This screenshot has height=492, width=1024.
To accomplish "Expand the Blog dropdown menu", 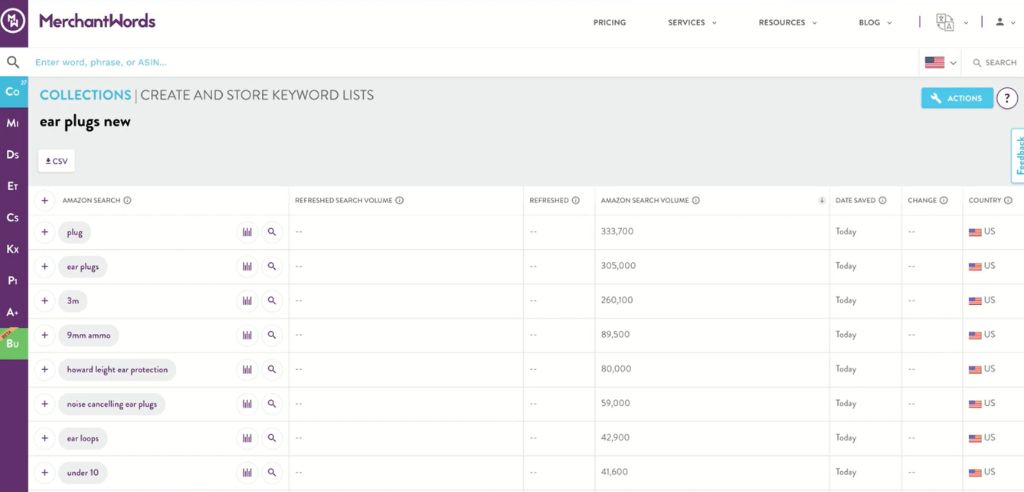I will tap(875, 22).
